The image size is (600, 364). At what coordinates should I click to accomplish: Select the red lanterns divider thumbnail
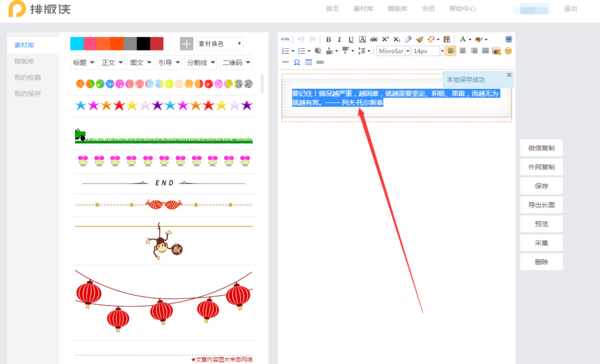coord(164,300)
